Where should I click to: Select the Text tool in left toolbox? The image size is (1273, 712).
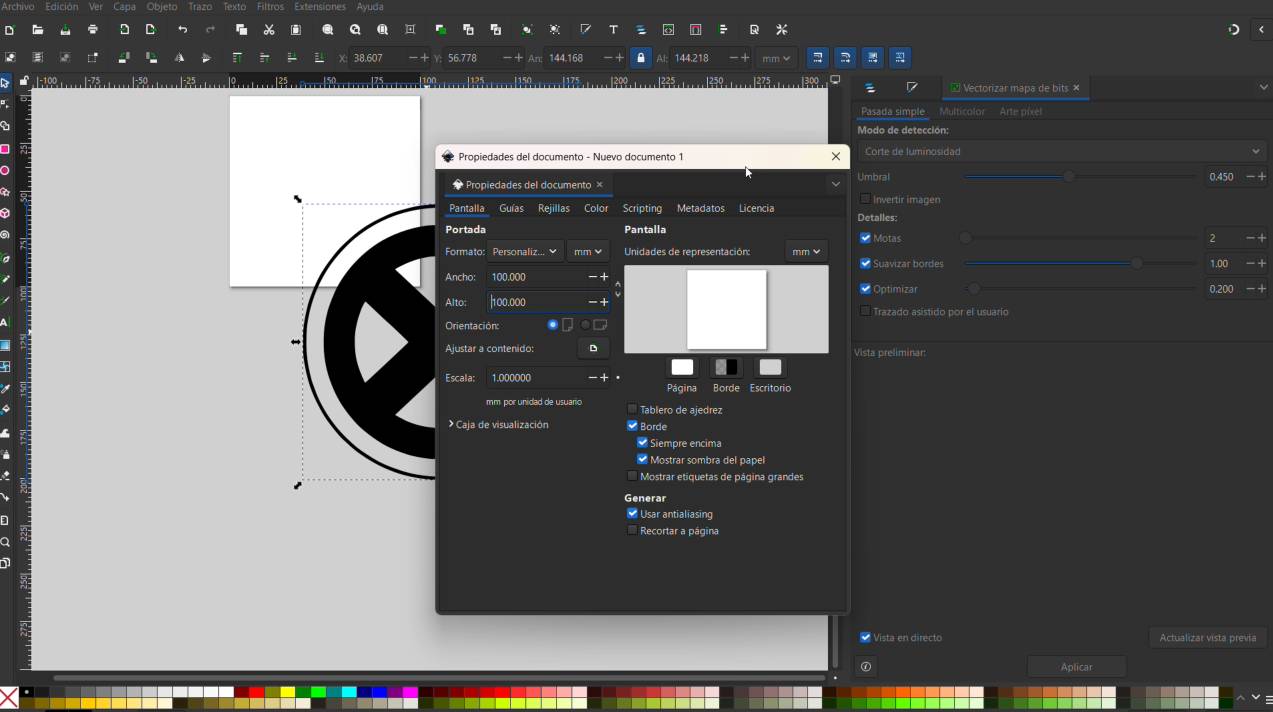[5, 322]
